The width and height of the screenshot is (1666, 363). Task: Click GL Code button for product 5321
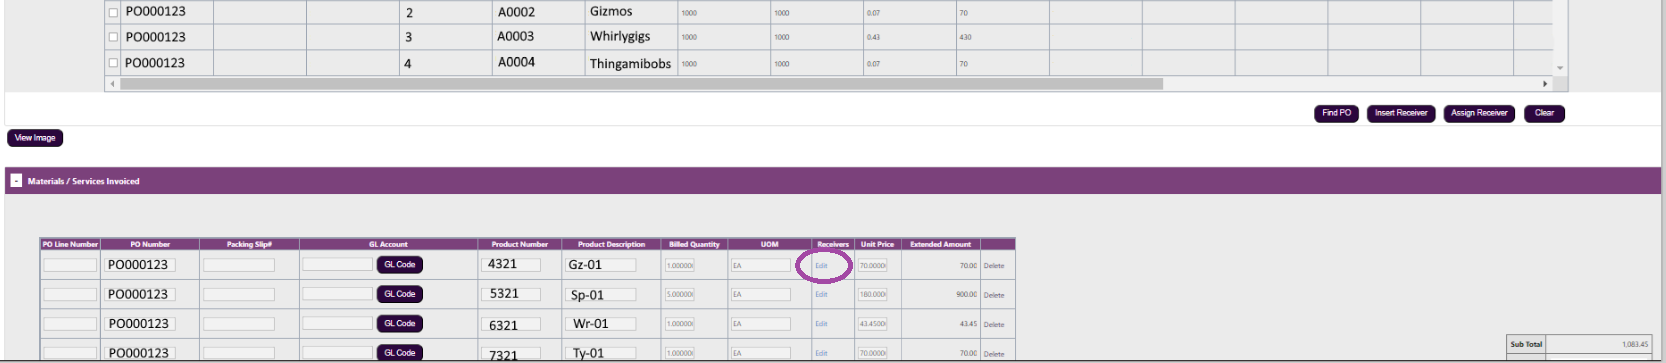(x=399, y=294)
